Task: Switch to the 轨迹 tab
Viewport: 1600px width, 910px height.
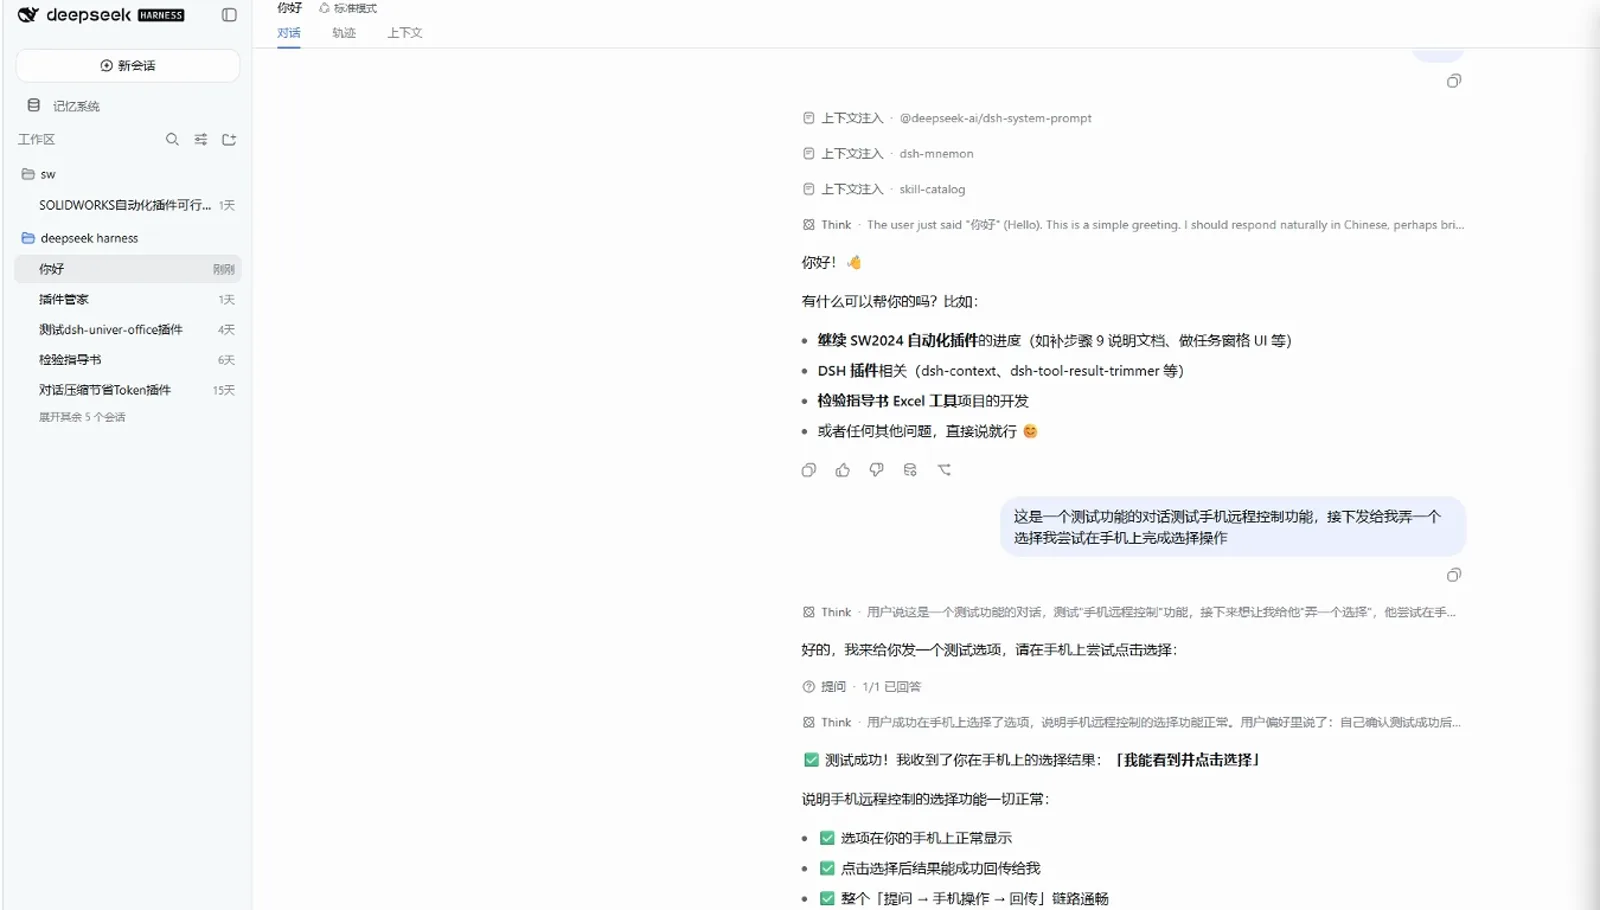Action: [x=344, y=33]
